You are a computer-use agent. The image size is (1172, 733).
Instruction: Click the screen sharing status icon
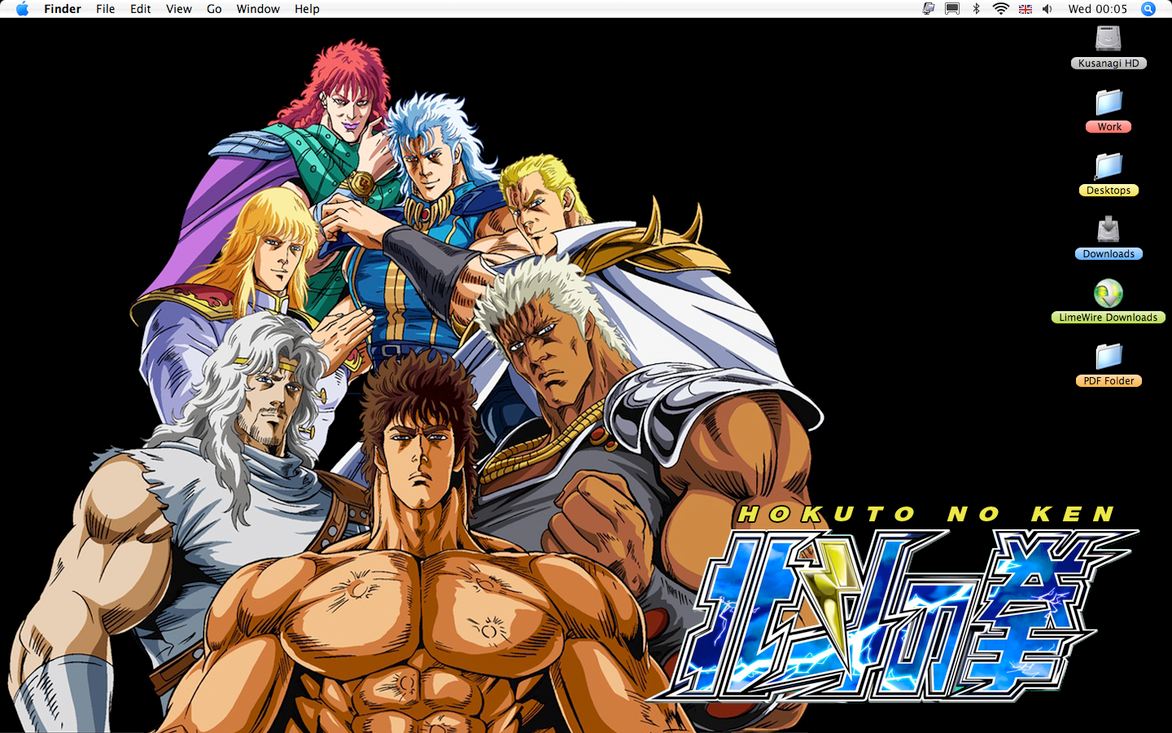point(928,9)
